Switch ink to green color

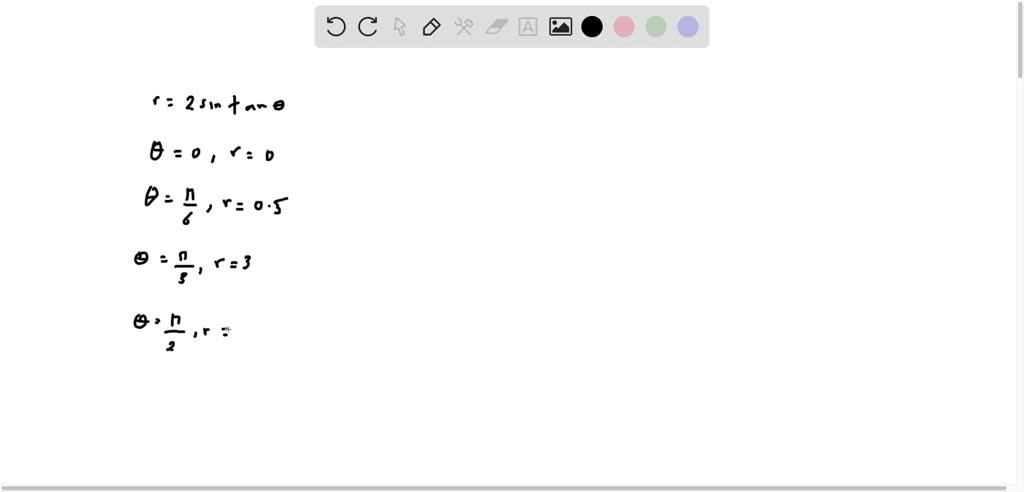pyautogui.click(x=656, y=27)
